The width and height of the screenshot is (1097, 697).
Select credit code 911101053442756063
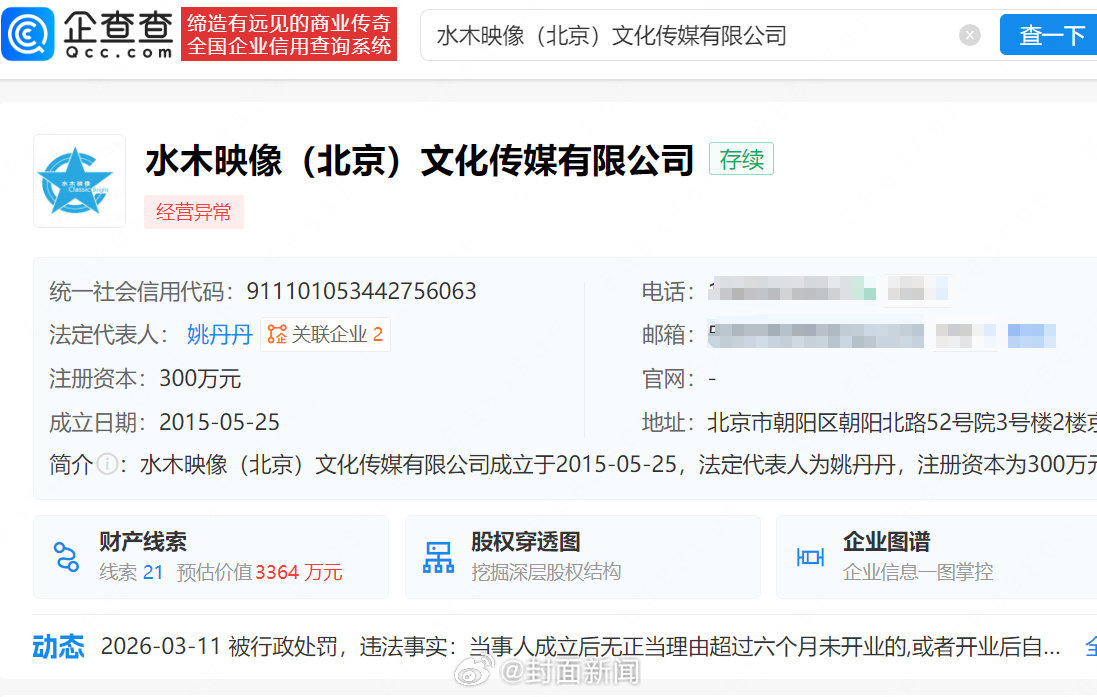point(361,291)
